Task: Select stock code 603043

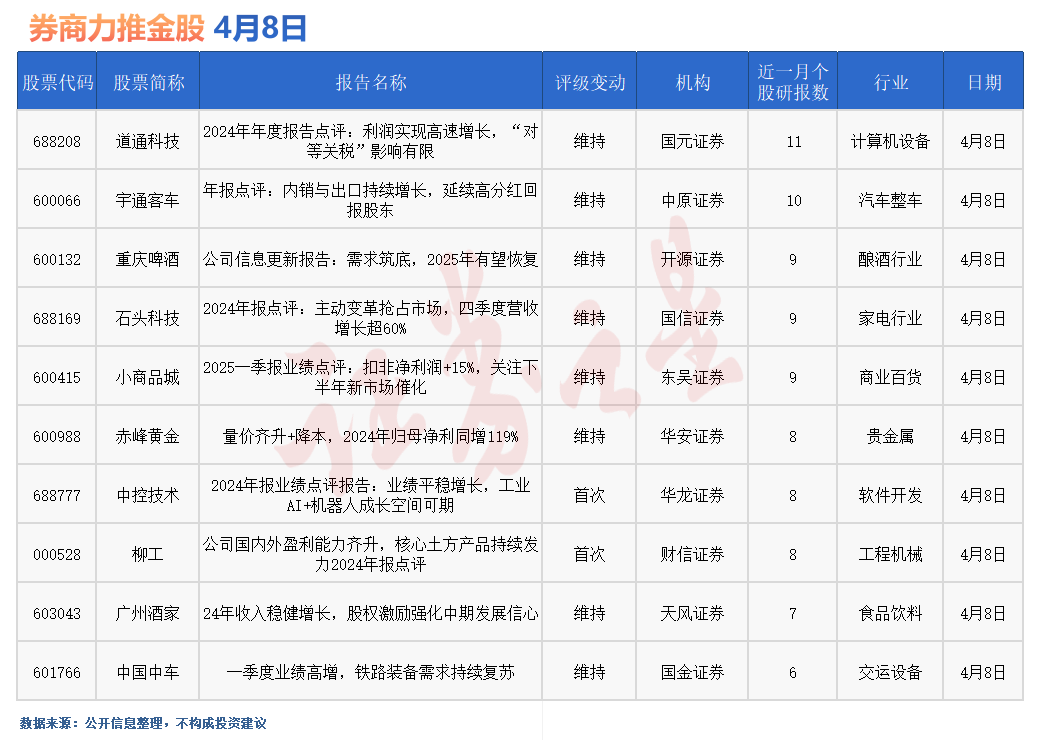Action: tap(57, 614)
